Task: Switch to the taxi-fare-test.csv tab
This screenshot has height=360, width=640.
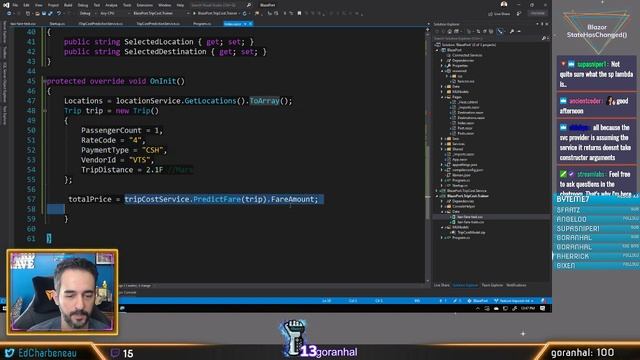Action: coord(23,24)
